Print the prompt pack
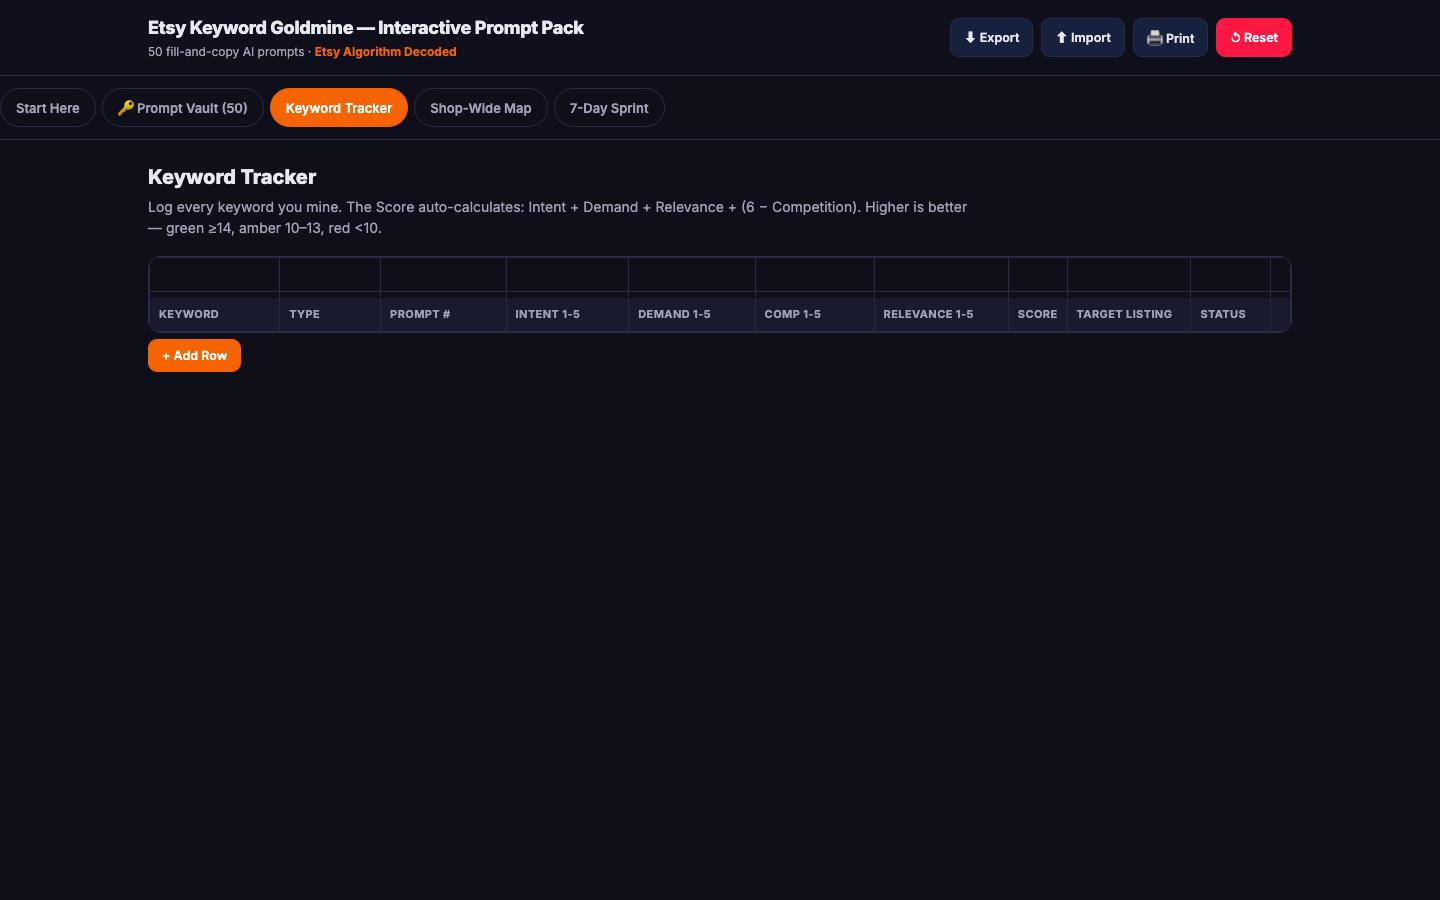This screenshot has width=1440, height=900. pyautogui.click(x=1170, y=38)
